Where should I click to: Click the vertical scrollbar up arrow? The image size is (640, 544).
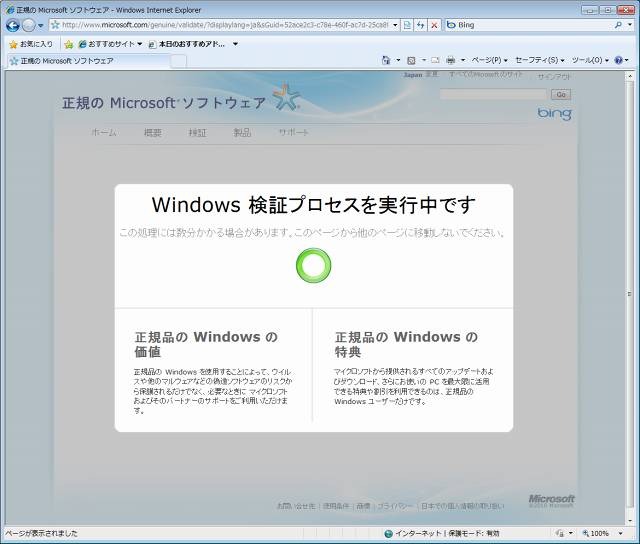(x=630, y=76)
